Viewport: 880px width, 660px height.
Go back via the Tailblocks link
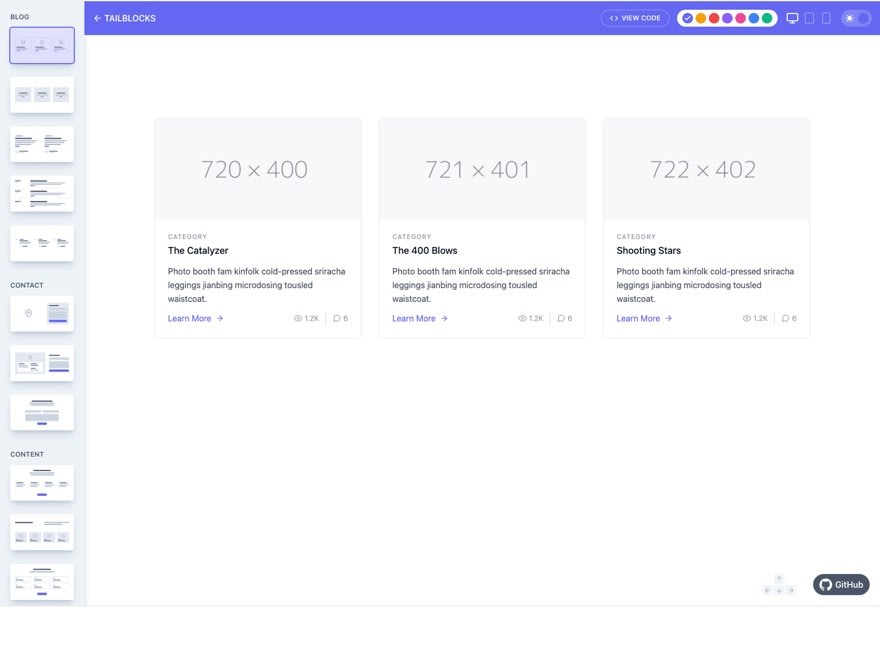[x=125, y=19]
